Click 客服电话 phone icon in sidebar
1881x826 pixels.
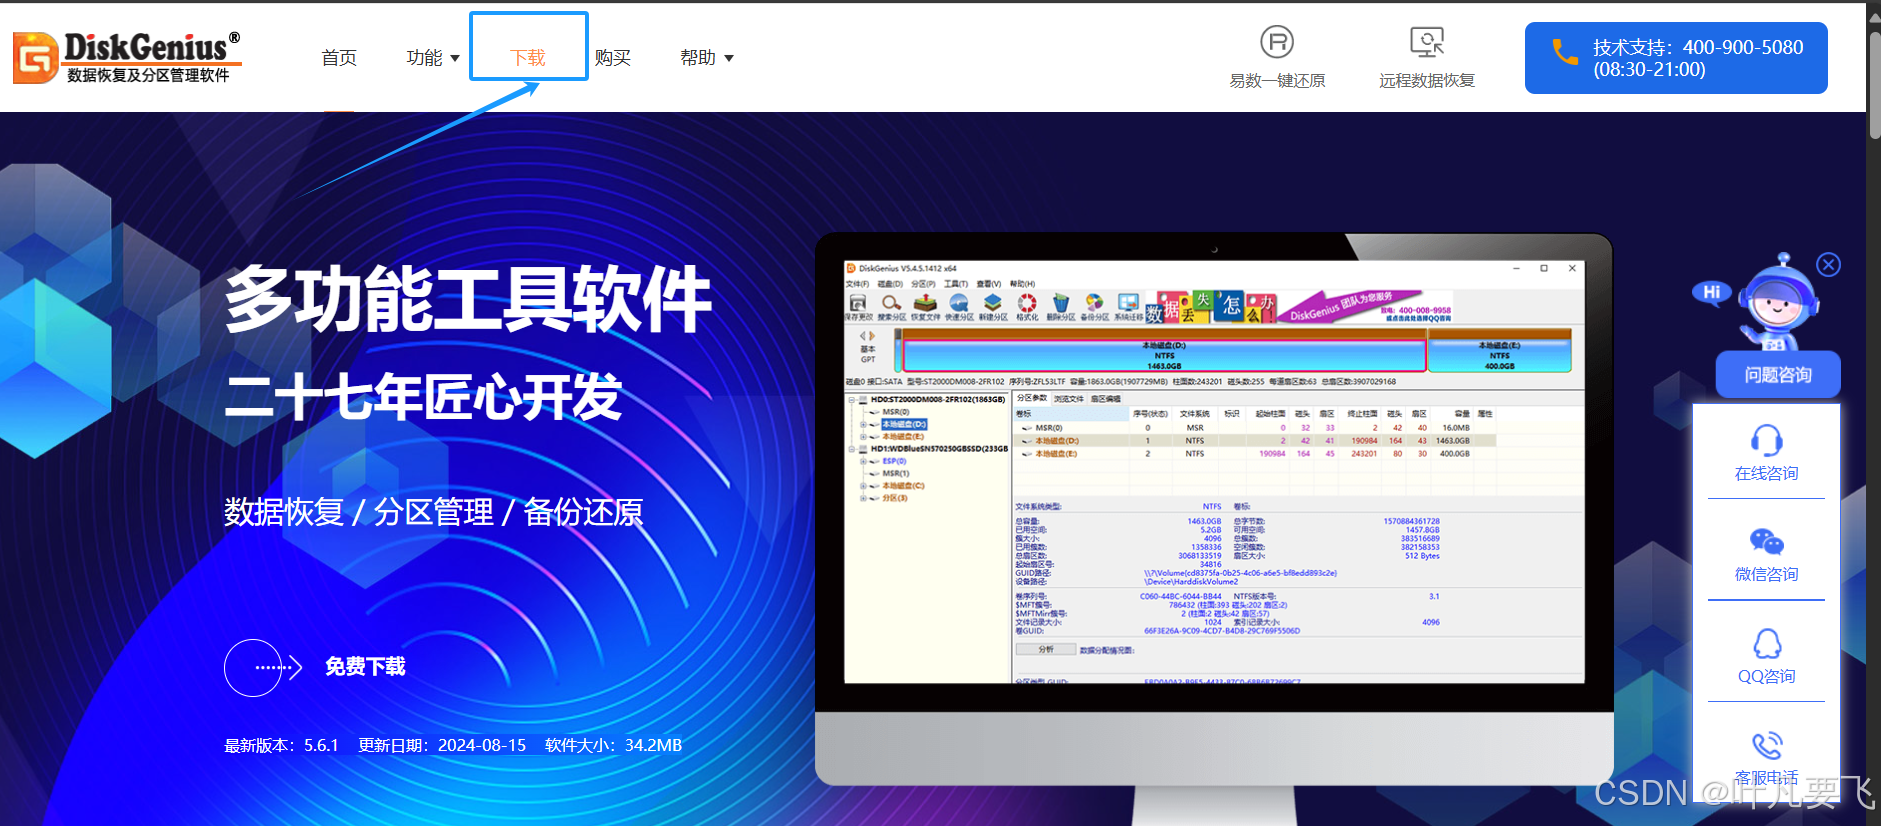click(x=1767, y=745)
